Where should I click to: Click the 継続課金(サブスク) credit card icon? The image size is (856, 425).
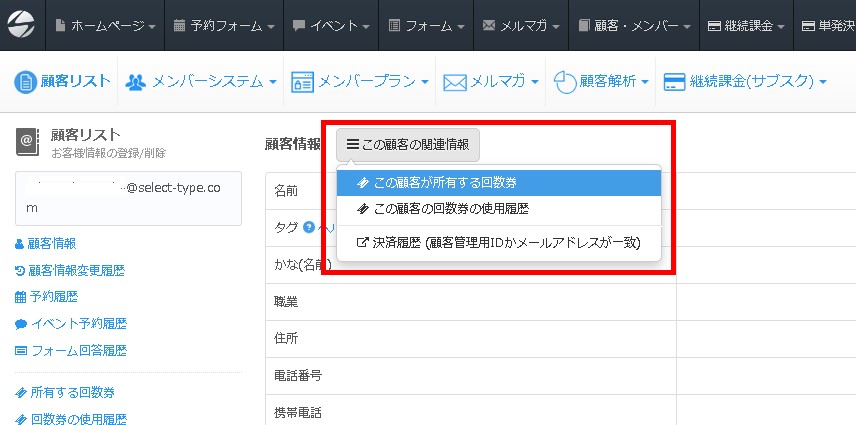click(675, 82)
